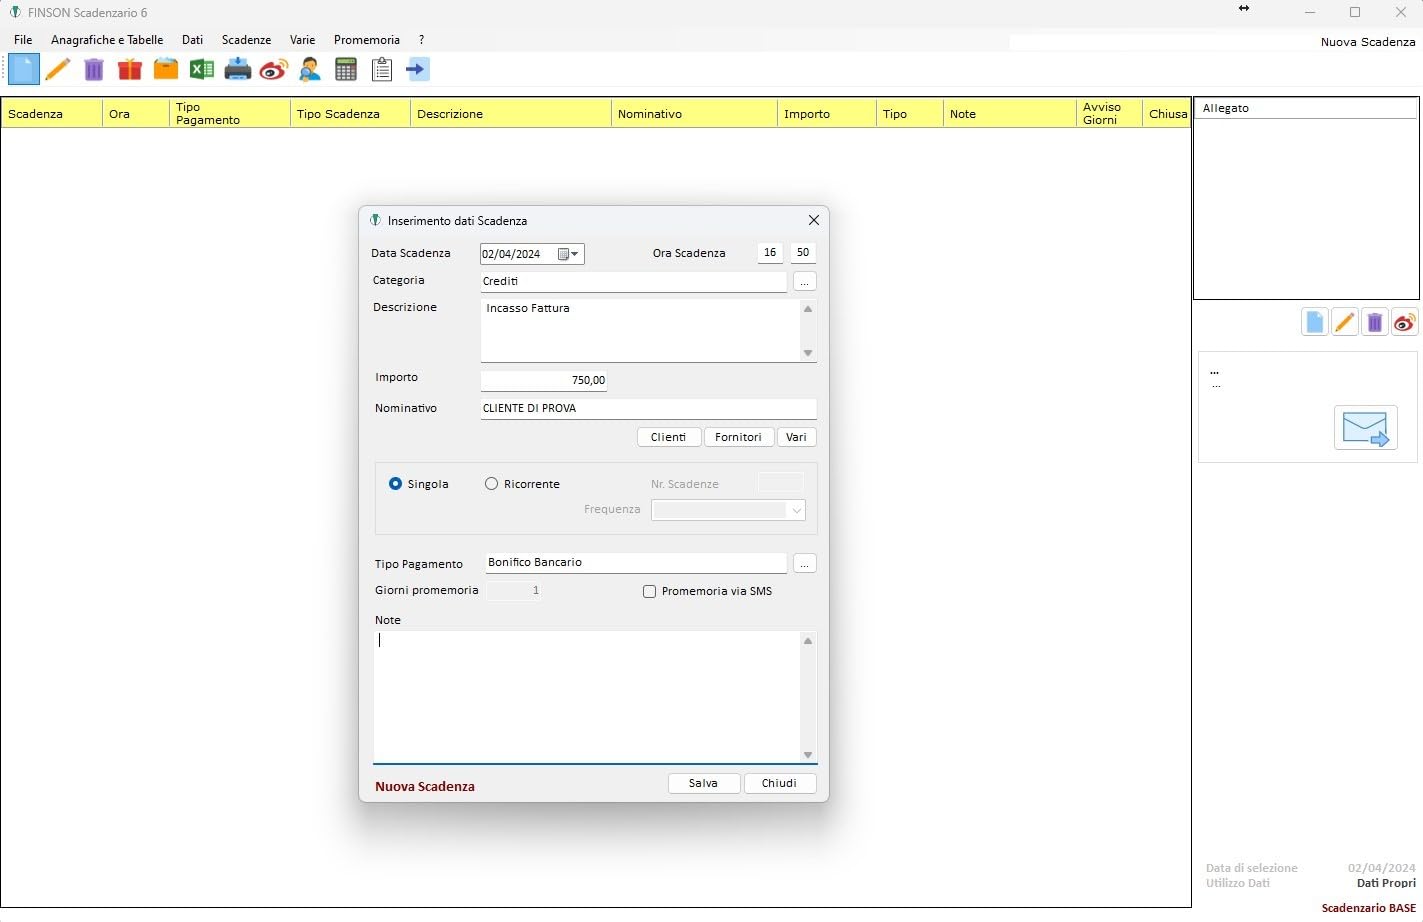The image size is (1423, 922).
Task: Click the Nominativo column header
Action: 694,113
